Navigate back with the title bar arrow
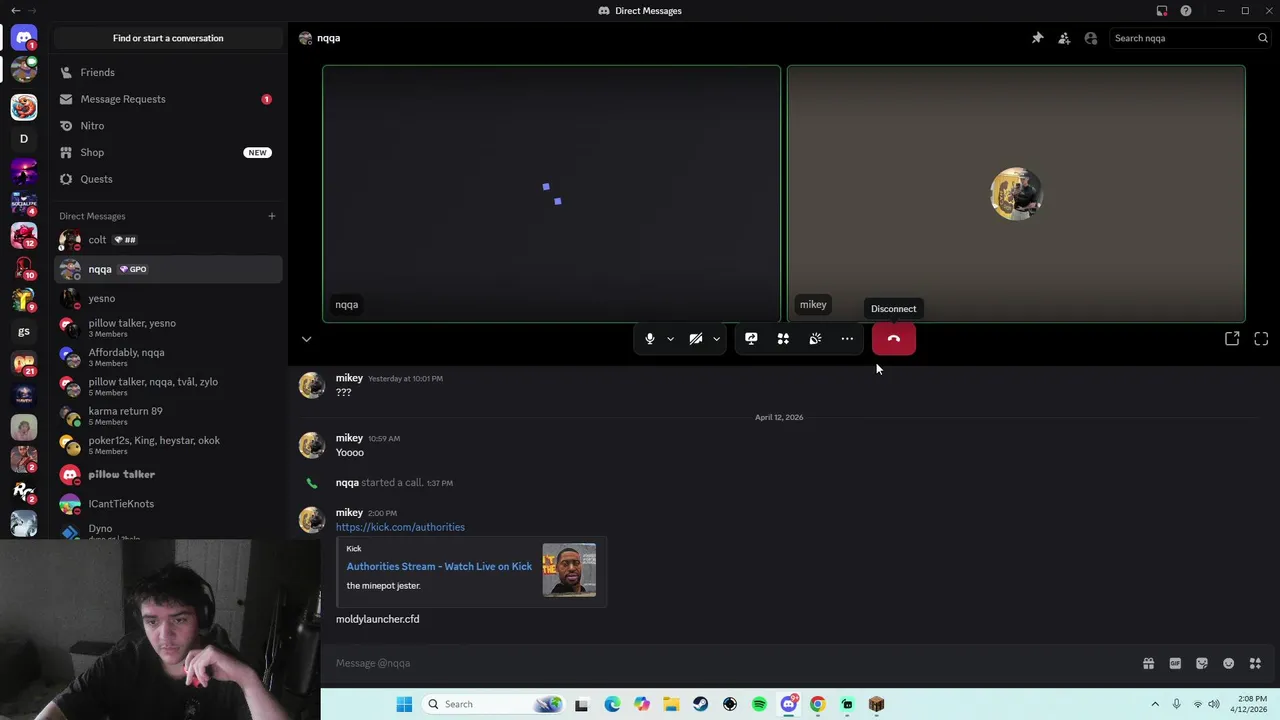 (x=15, y=11)
